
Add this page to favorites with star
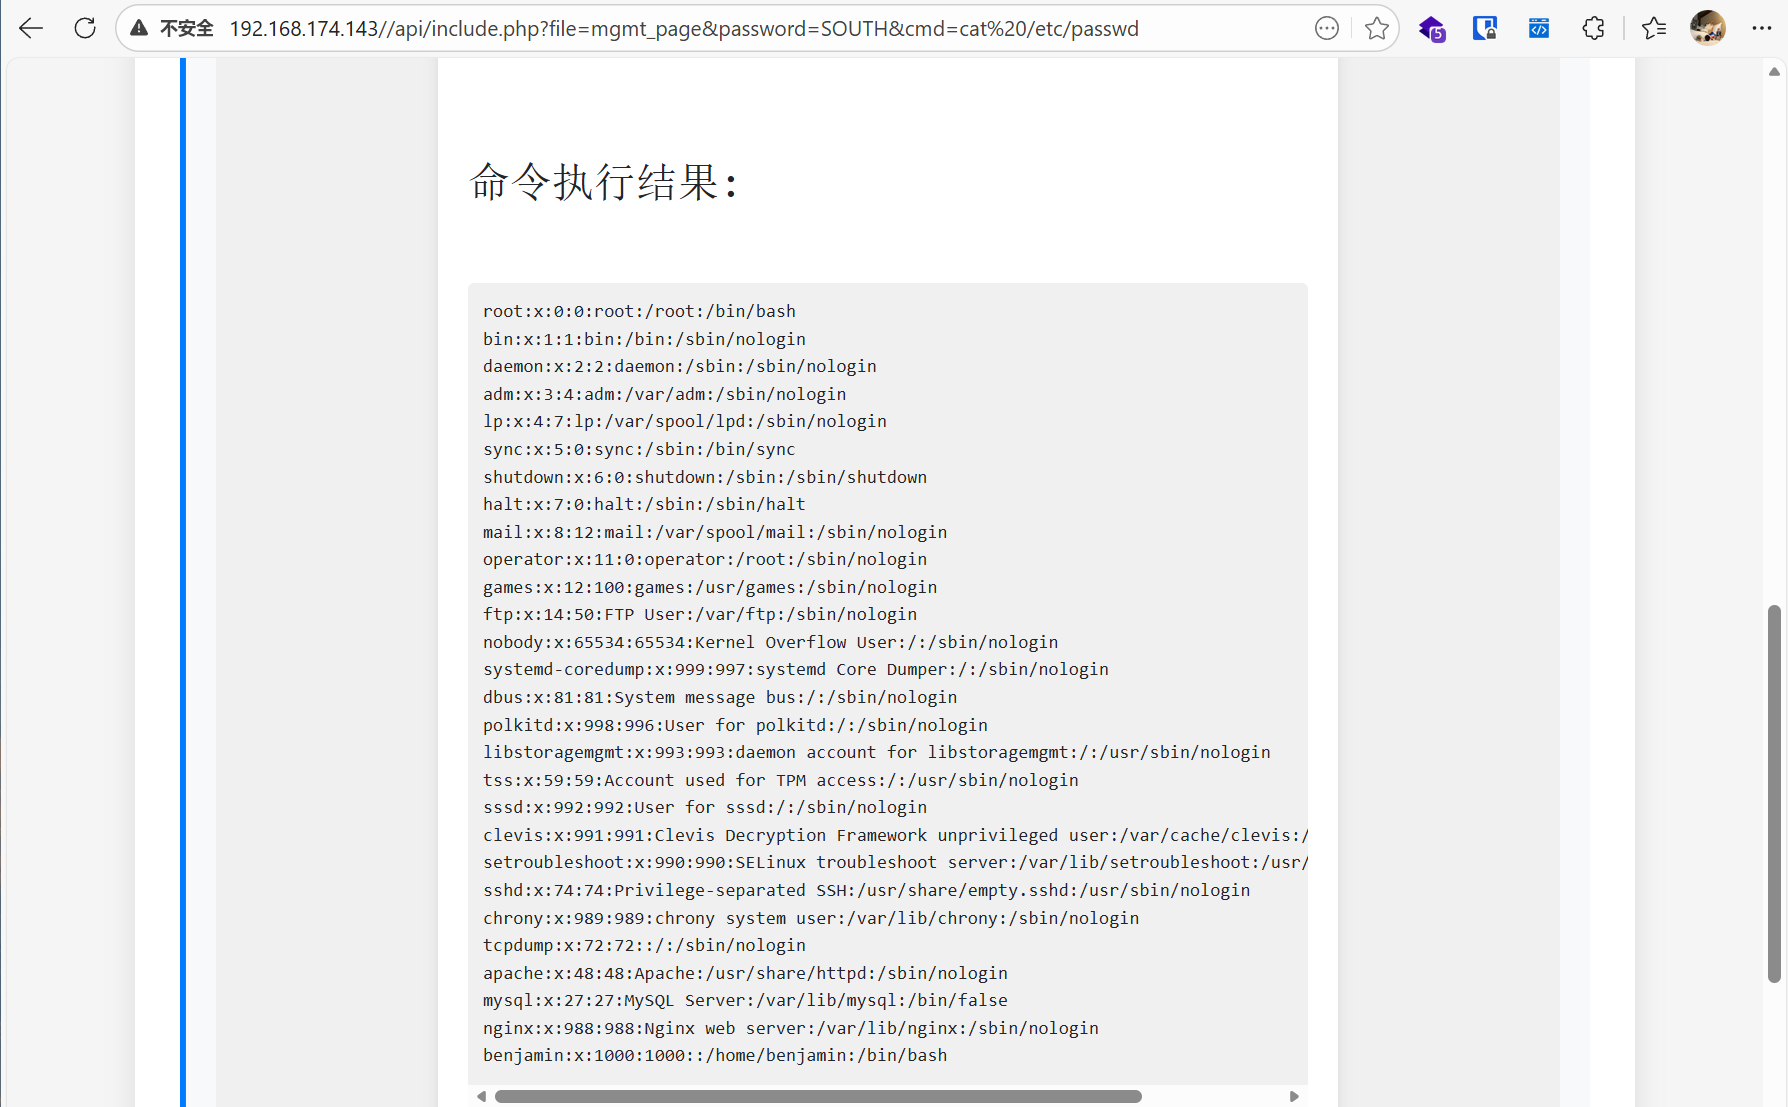1377,28
